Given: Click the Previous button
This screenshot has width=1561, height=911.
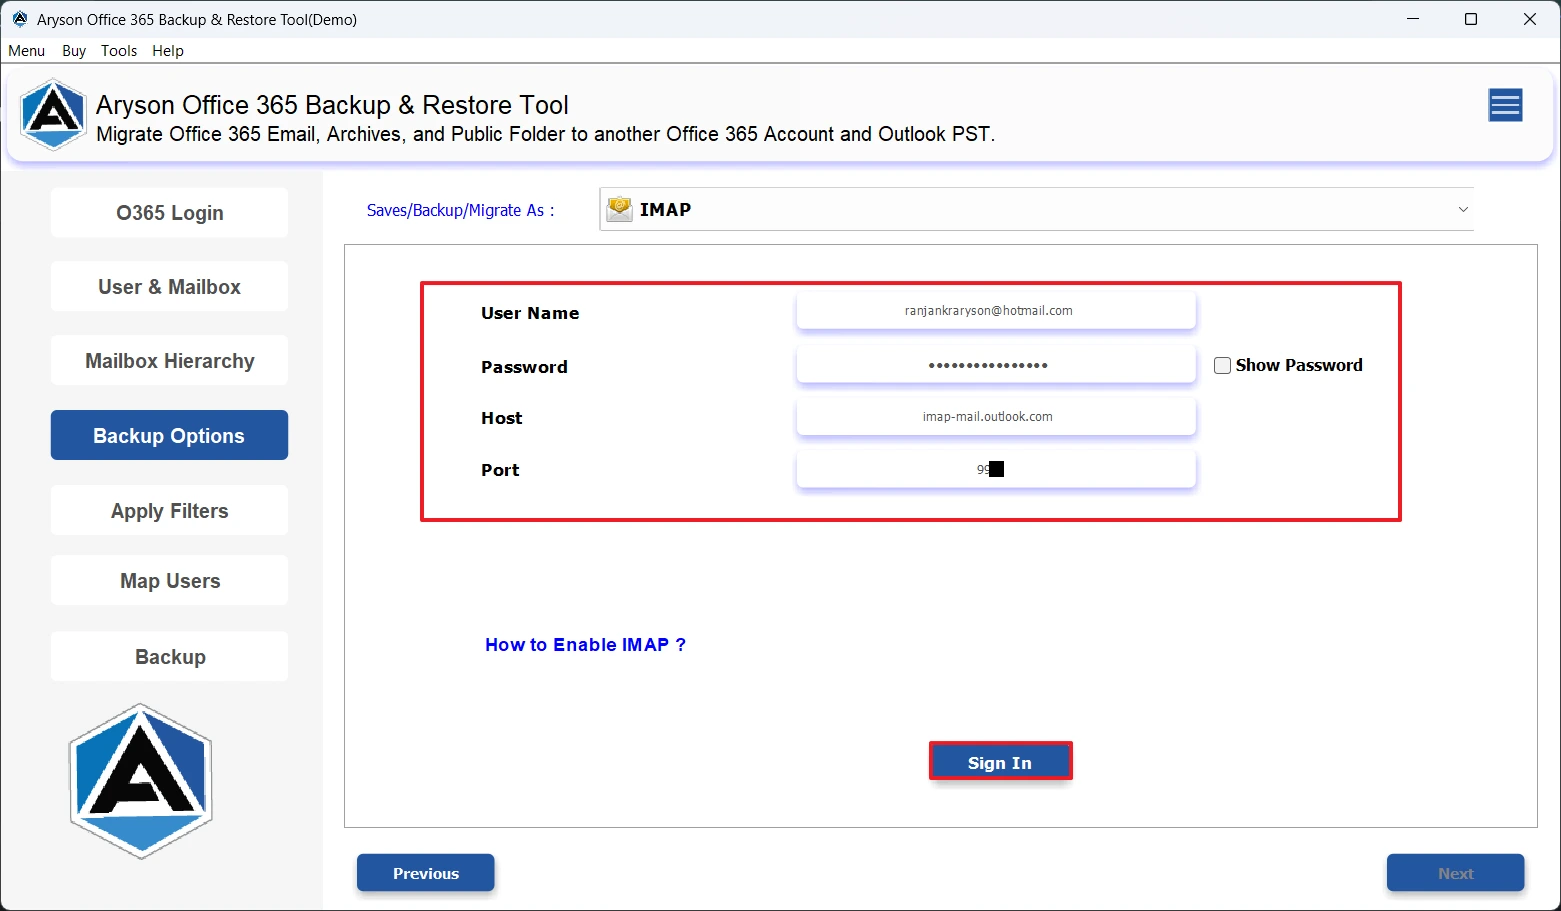Looking at the screenshot, I should click(x=426, y=873).
